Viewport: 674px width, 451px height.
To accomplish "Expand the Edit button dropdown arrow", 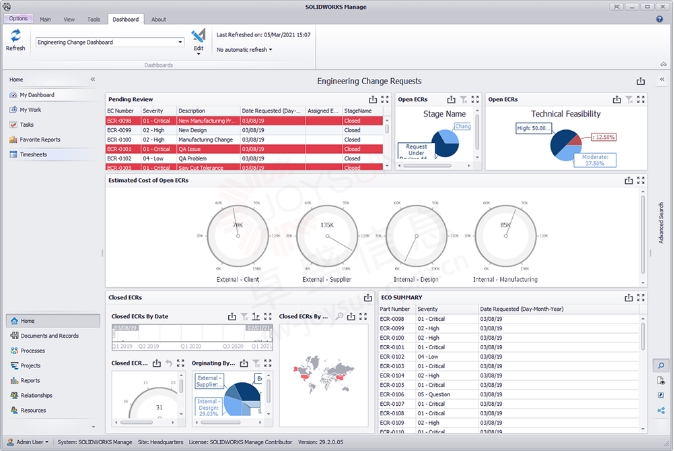I will click(198, 54).
